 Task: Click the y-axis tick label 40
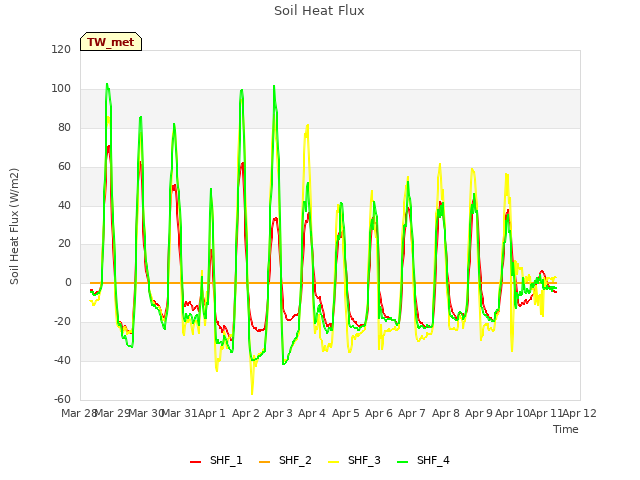click(64, 205)
